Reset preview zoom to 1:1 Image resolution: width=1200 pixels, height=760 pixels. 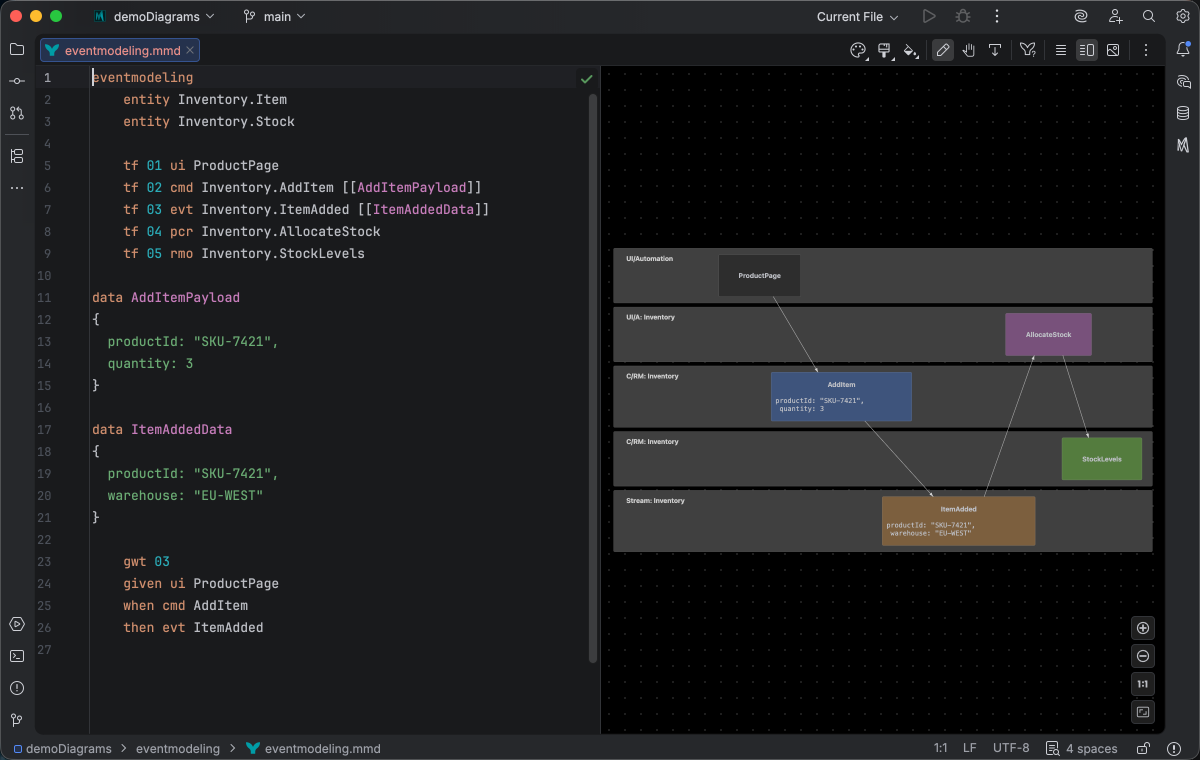coord(1144,684)
